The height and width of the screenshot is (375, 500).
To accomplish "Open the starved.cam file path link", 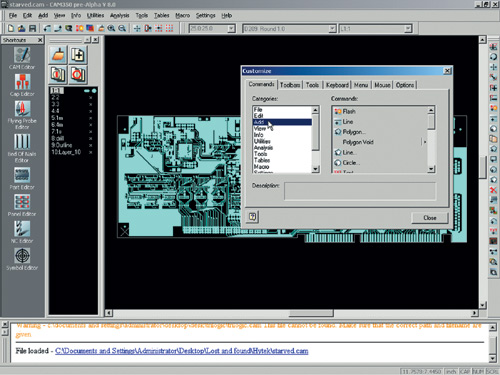I will tap(182, 351).
